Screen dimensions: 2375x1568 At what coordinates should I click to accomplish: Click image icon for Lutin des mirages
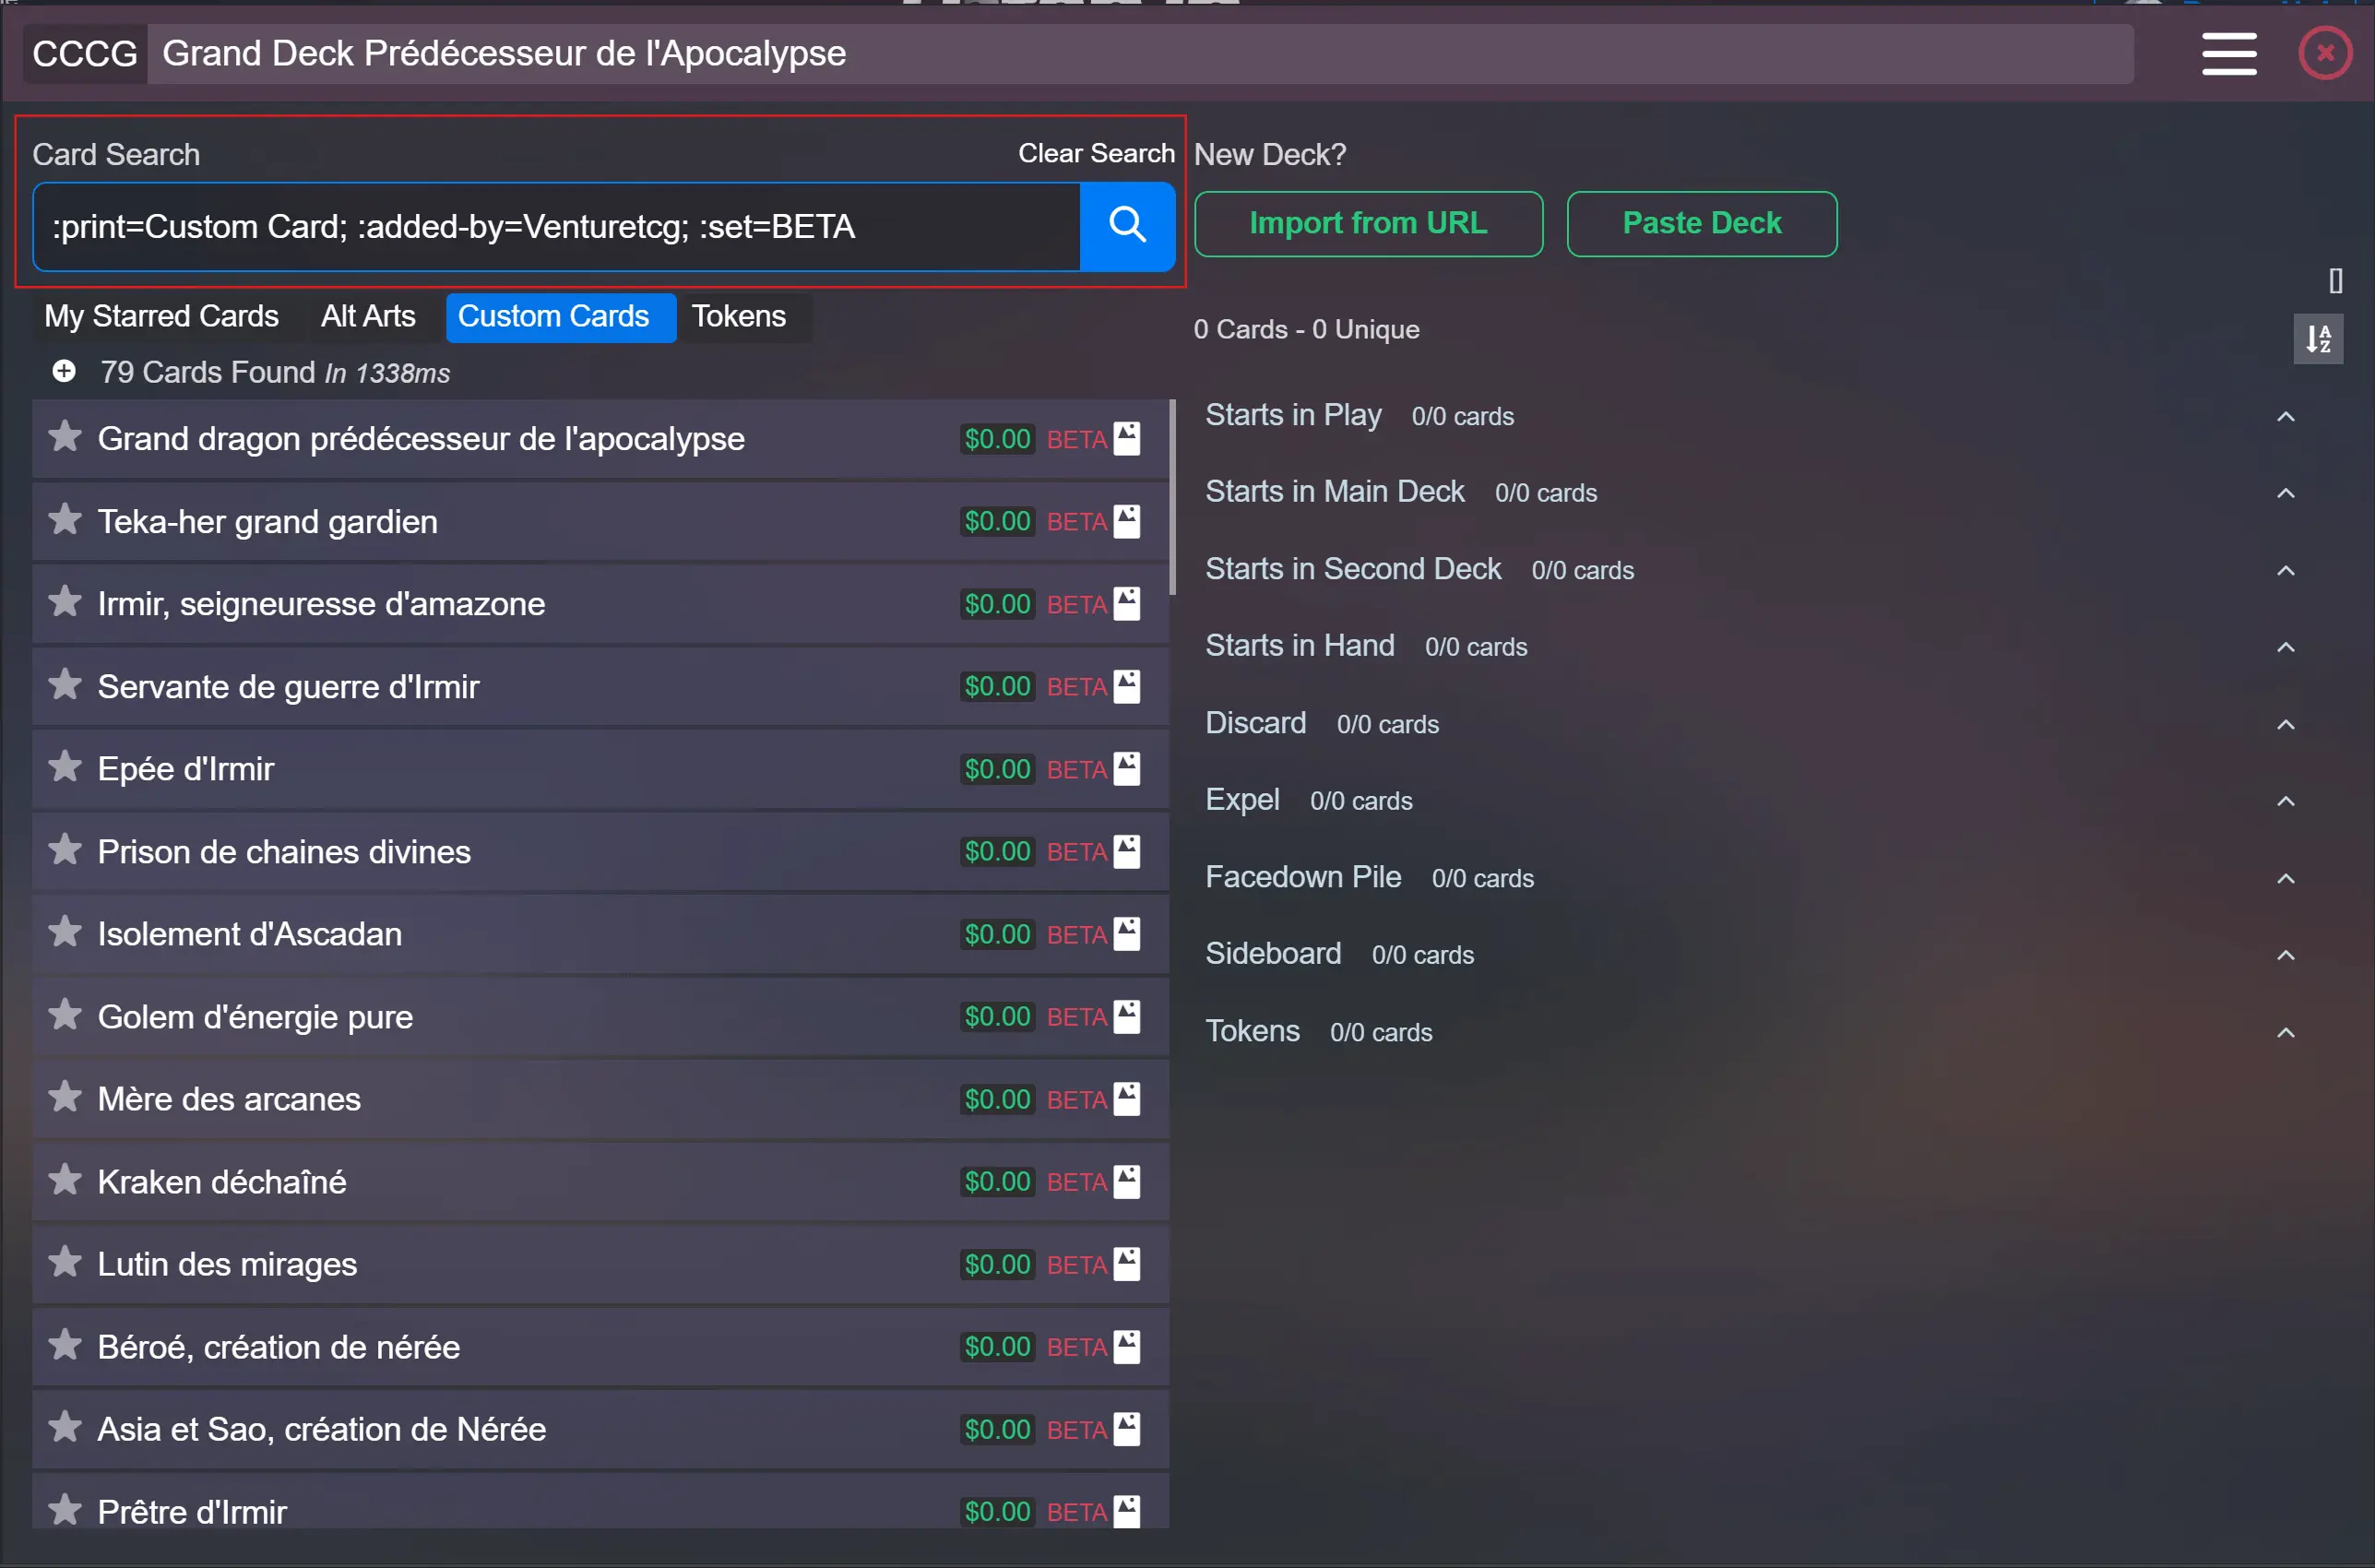[1127, 1264]
